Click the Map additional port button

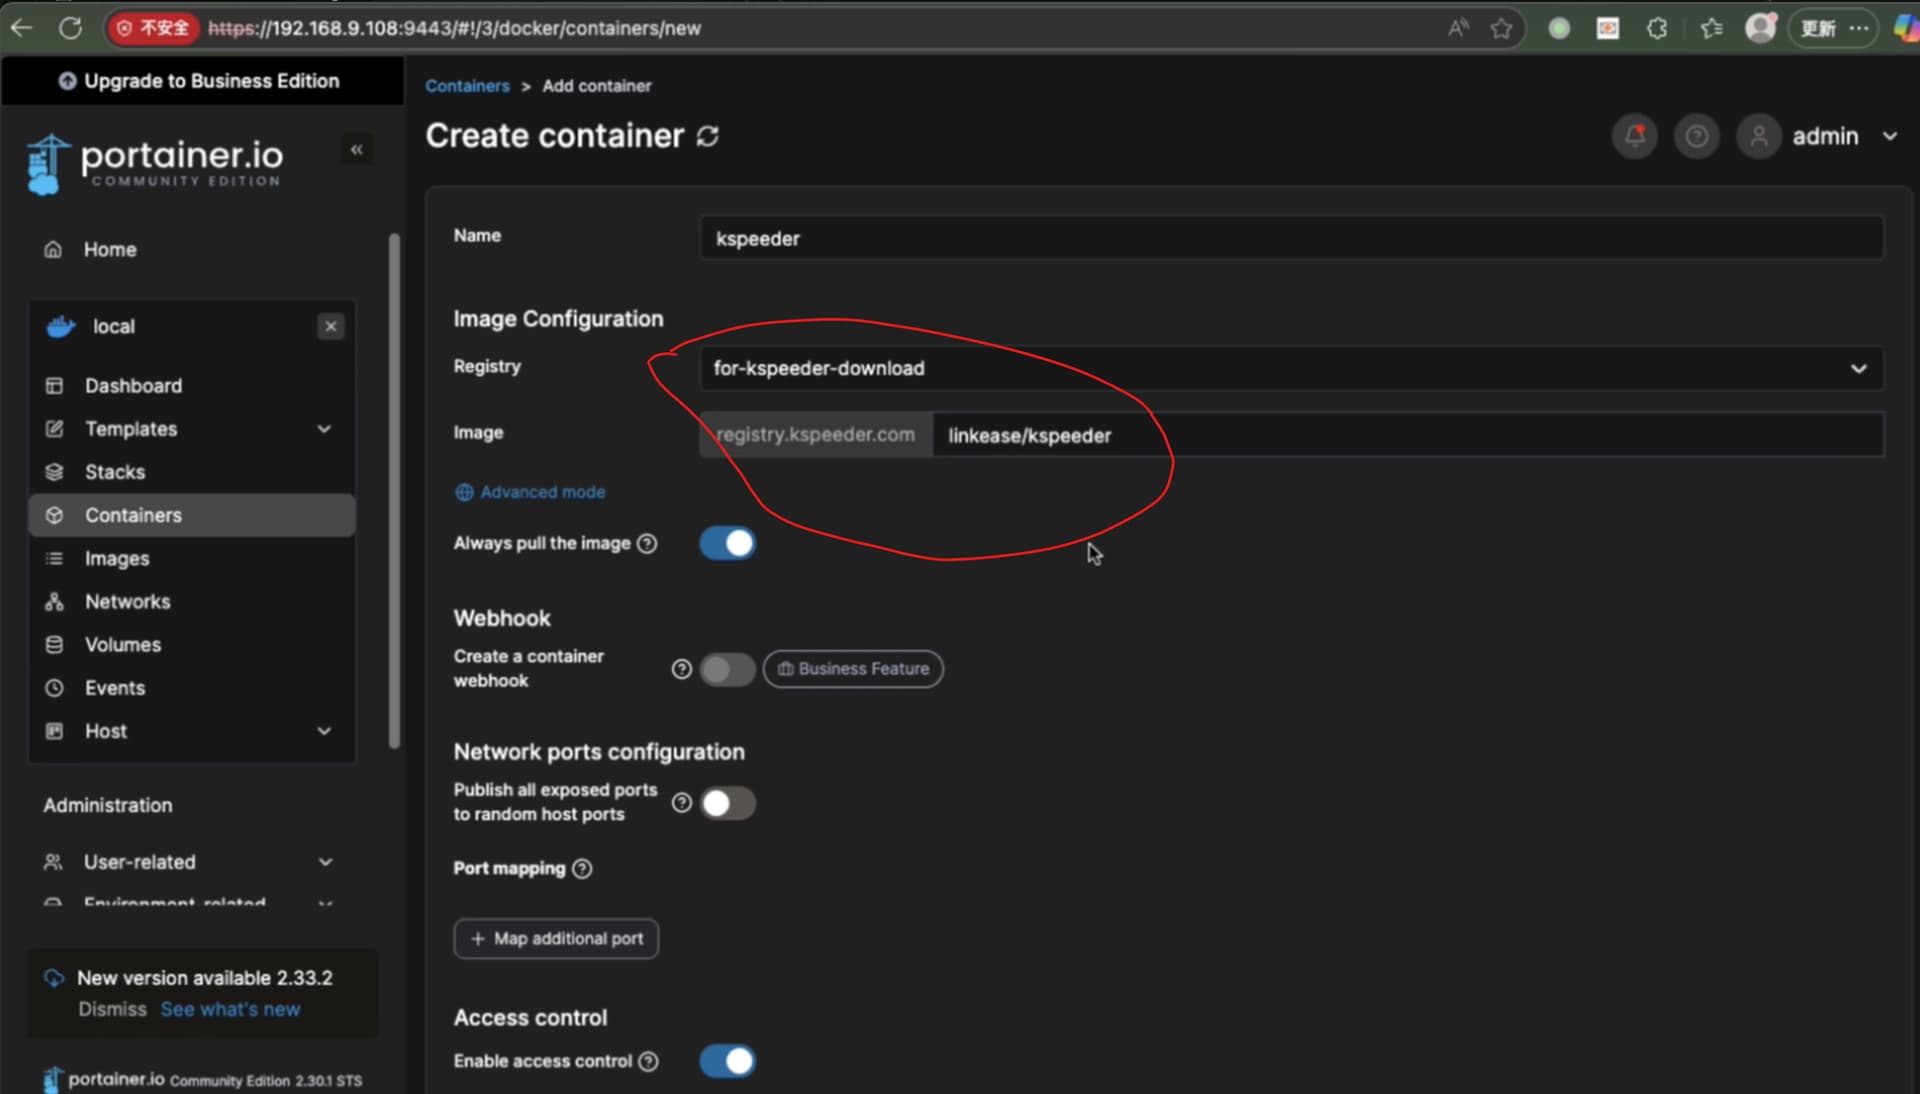coord(556,939)
